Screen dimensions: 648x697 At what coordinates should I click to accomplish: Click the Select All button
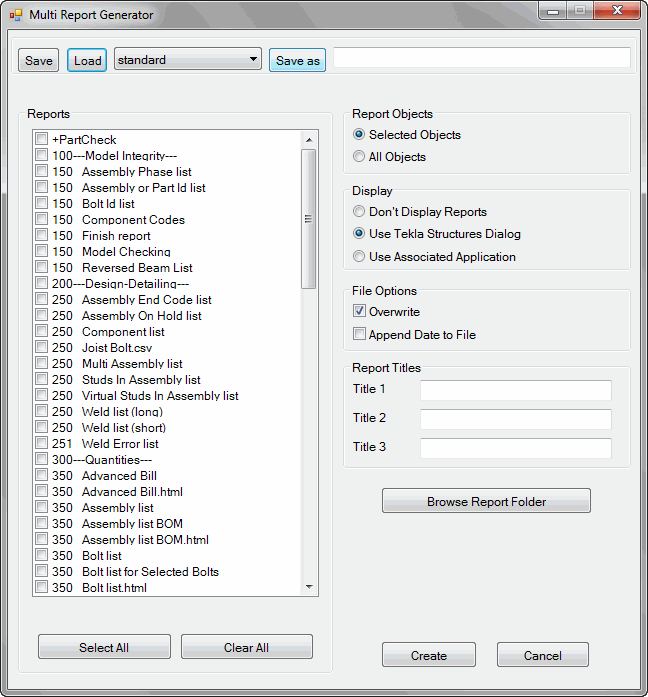point(104,647)
